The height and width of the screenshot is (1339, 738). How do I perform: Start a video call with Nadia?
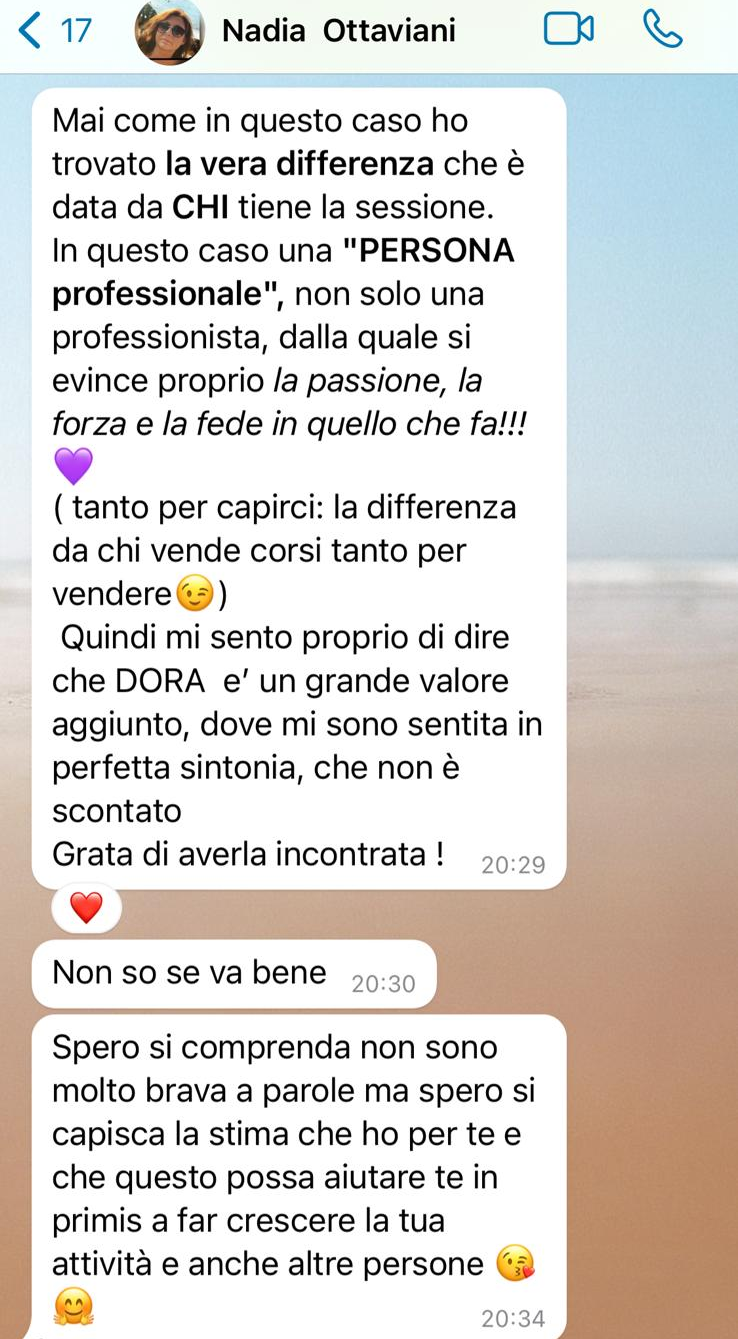pyautogui.click(x=568, y=30)
